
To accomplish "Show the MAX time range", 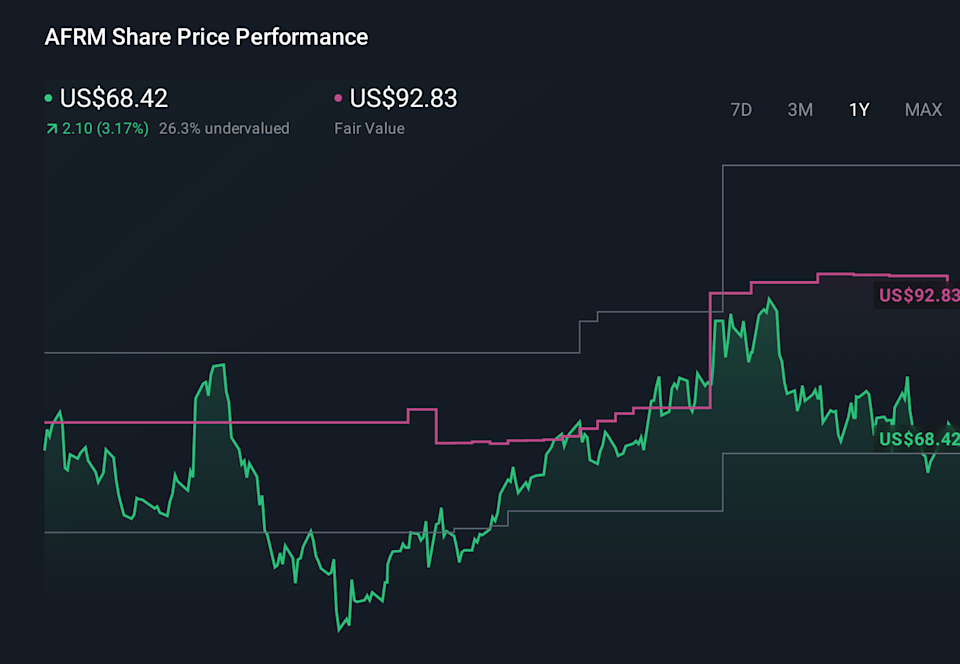I will pos(923,110).
